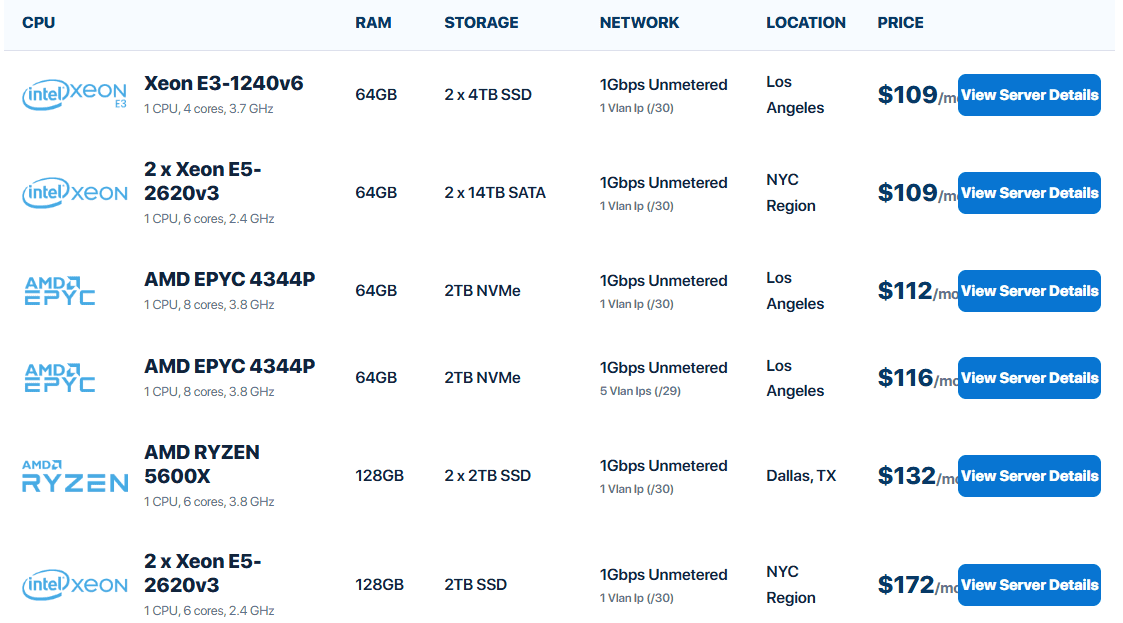
Task: Click the $172 price
Action: [906, 585]
